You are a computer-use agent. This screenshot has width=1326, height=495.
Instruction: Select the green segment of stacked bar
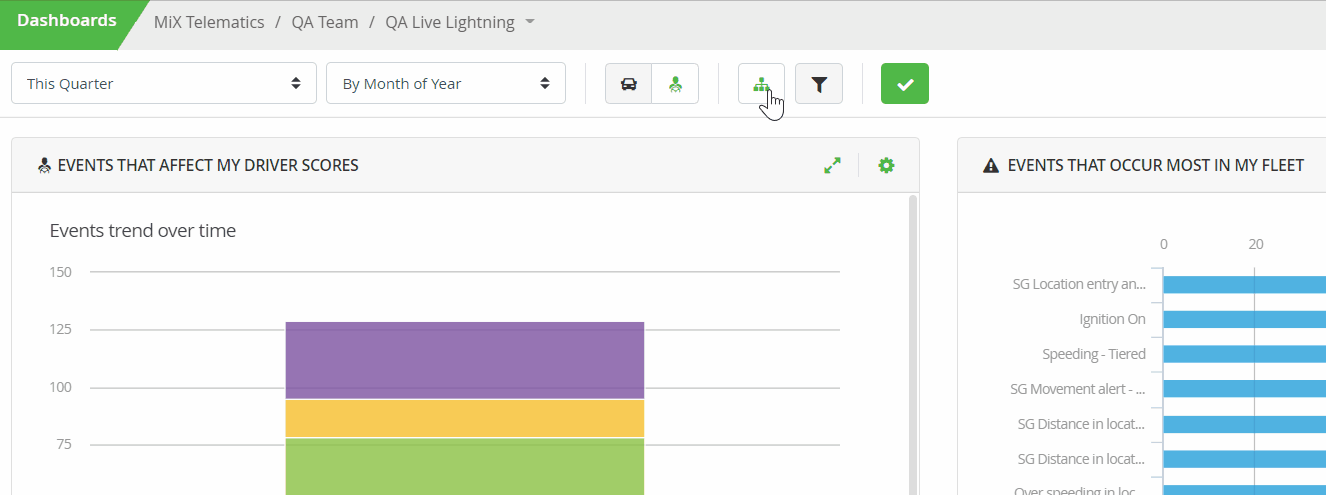pyautogui.click(x=465, y=466)
